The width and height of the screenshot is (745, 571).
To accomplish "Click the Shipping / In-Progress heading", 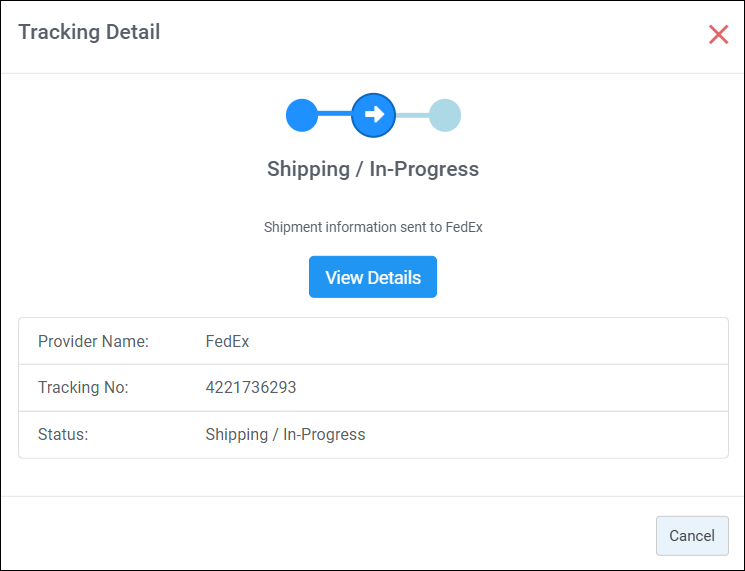I will [373, 169].
